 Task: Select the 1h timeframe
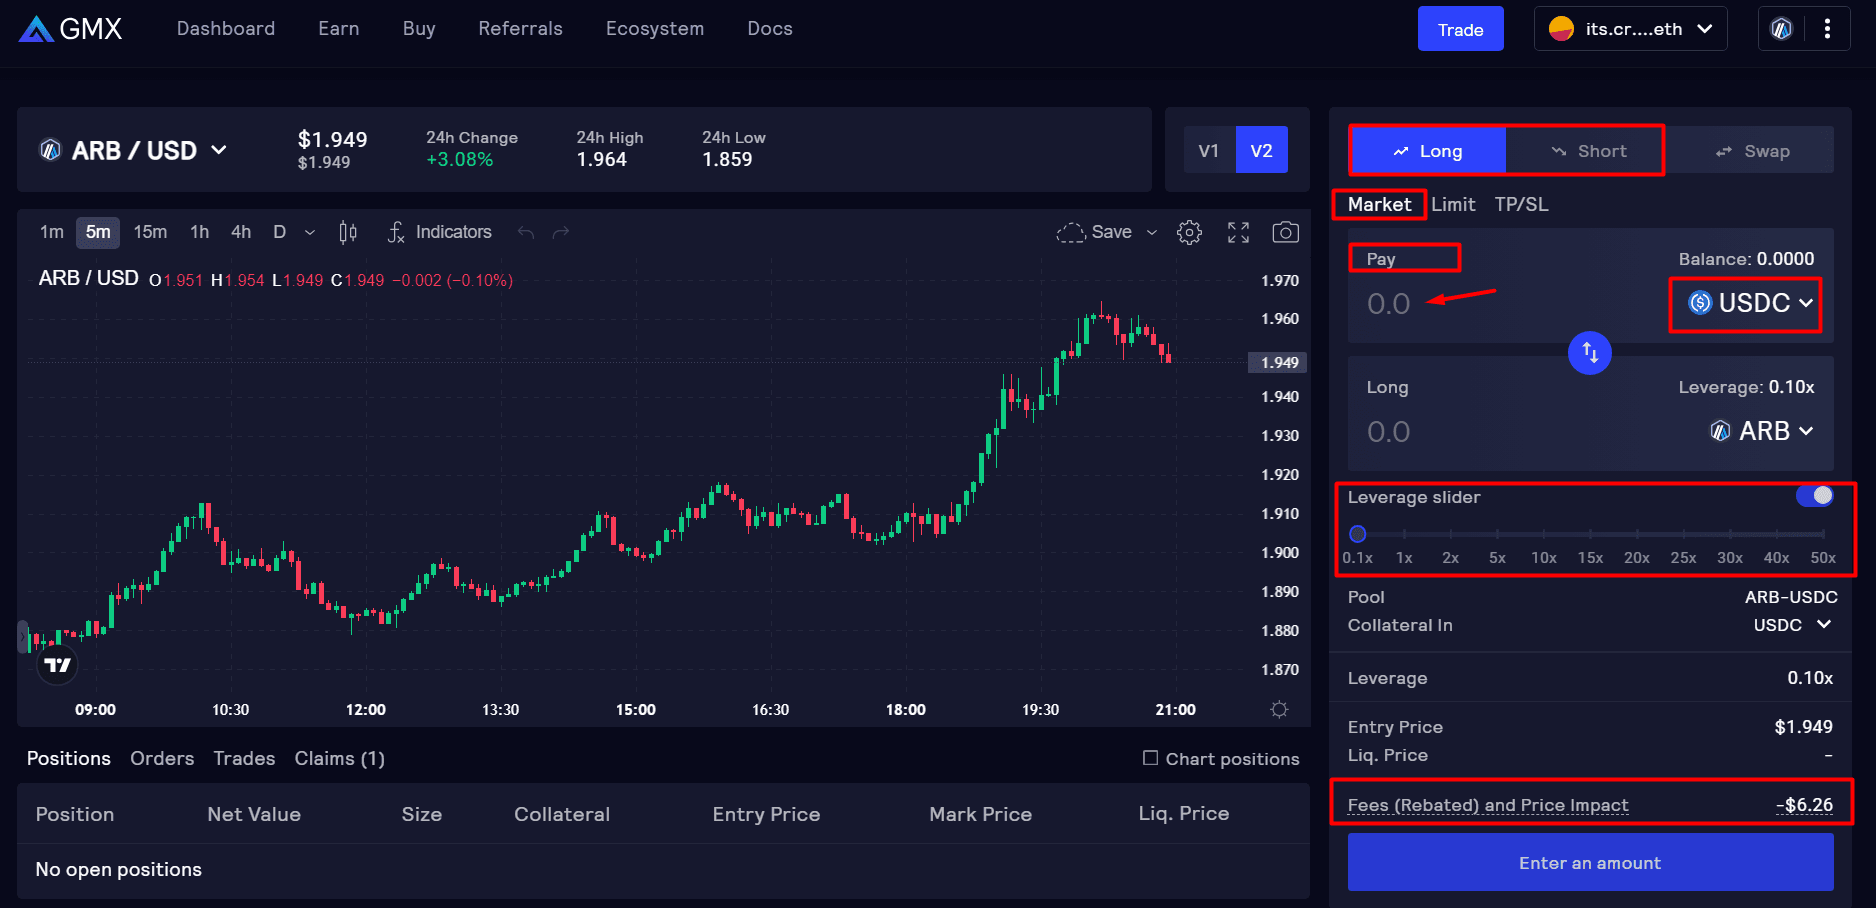pyautogui.click(x=199, y=232)
